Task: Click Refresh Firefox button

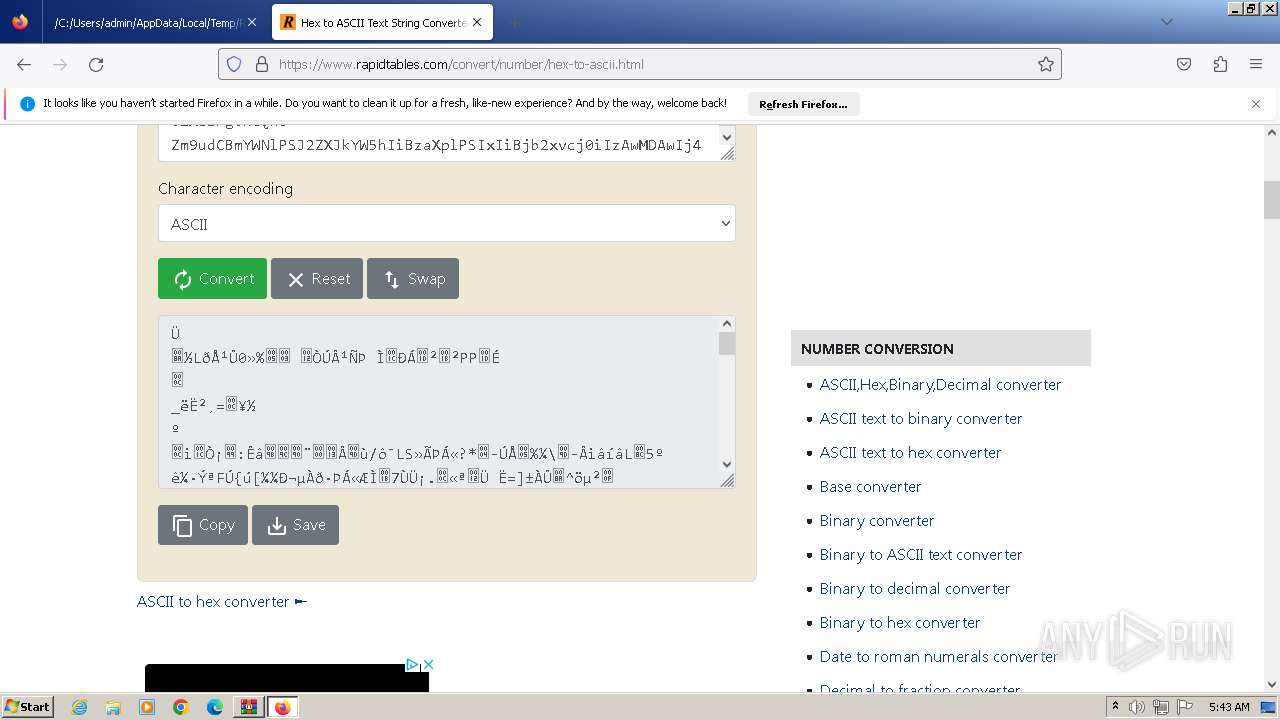Action: tap(803, 104)
